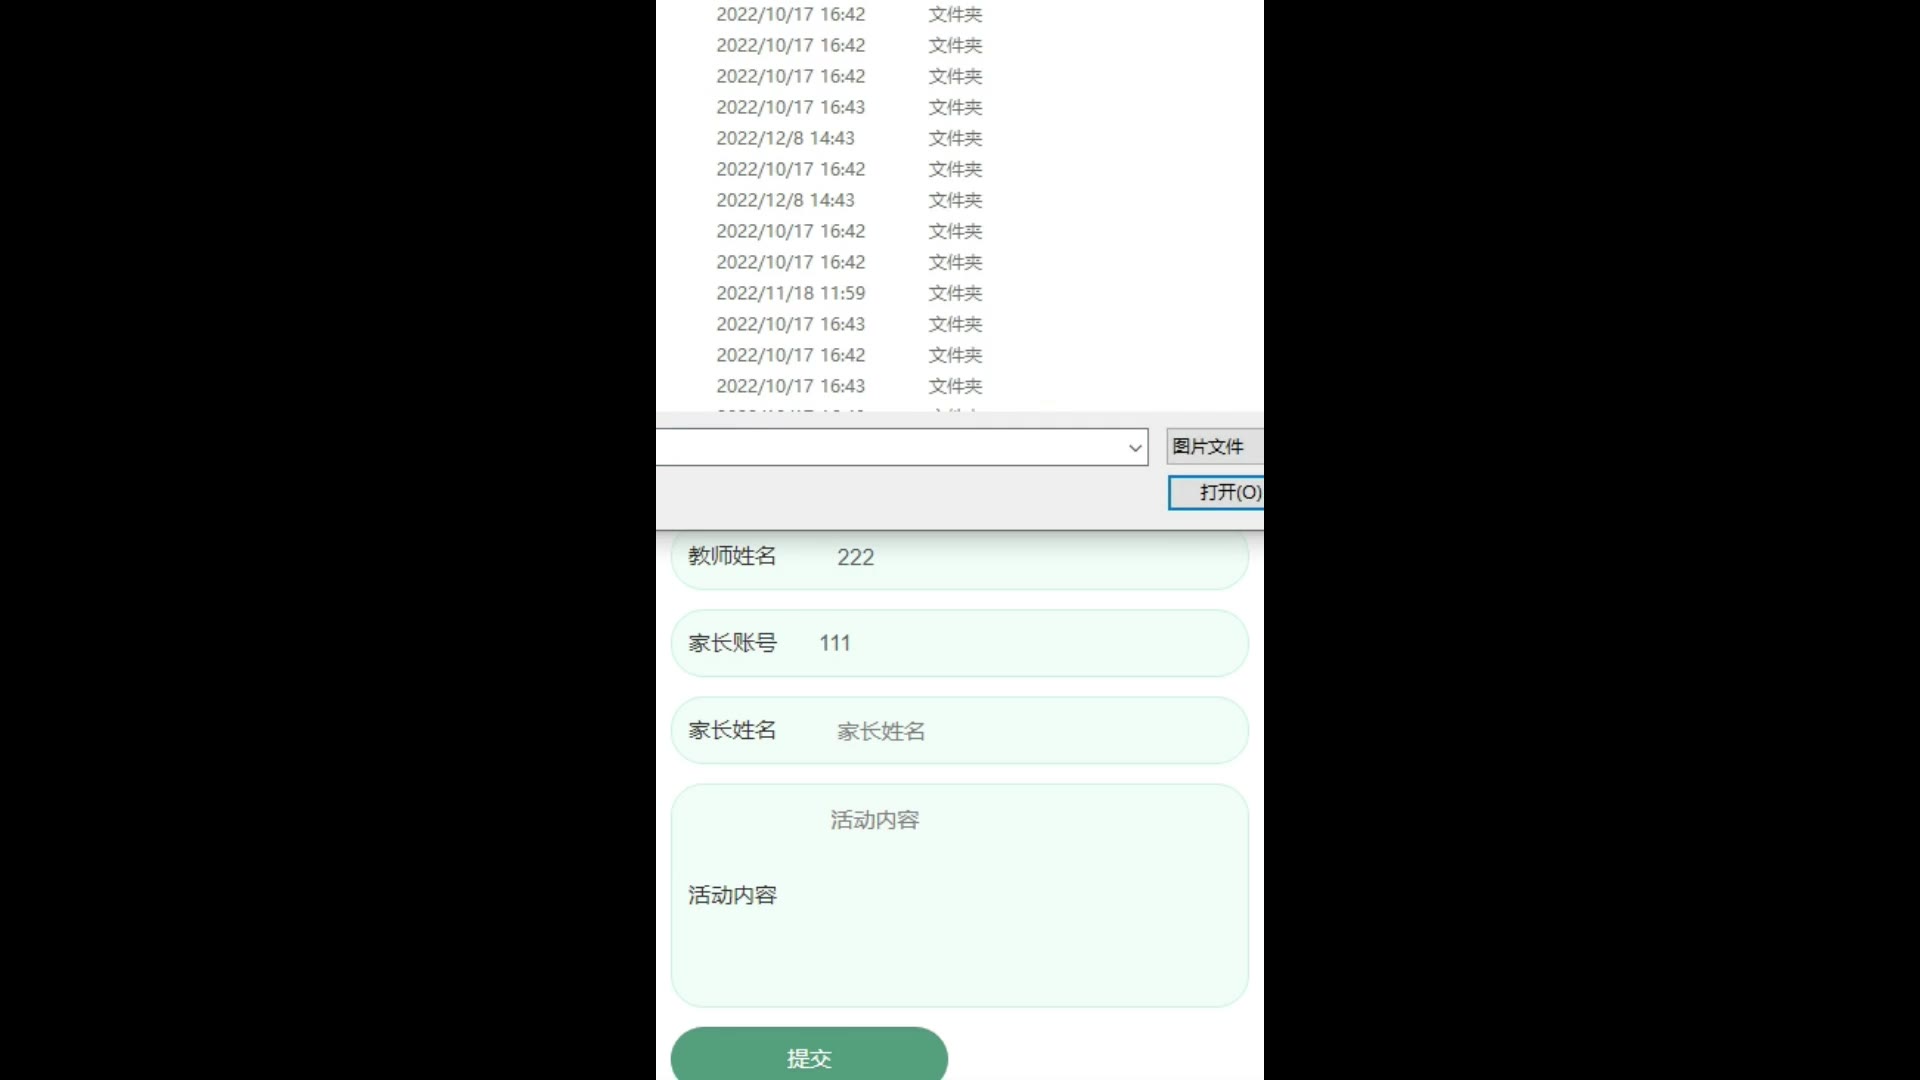Click the 活动内容 label on the left
Screen dimensions: 1920x1080
732,895
